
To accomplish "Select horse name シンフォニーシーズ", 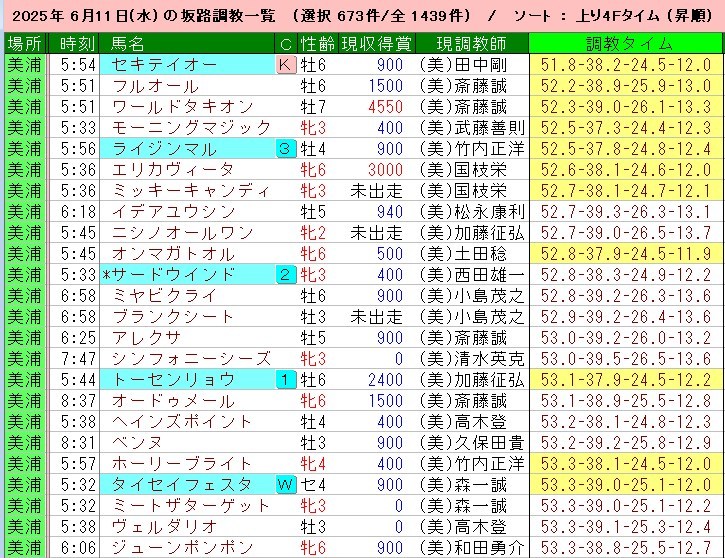I will point(191,359).
